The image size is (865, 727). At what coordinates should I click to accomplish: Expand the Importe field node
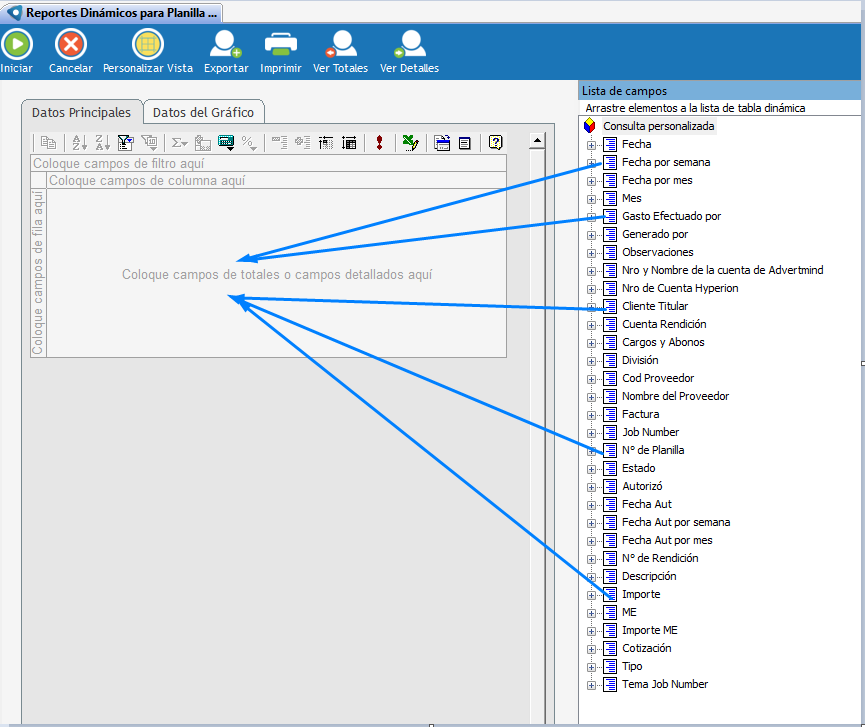coord(591,595)
